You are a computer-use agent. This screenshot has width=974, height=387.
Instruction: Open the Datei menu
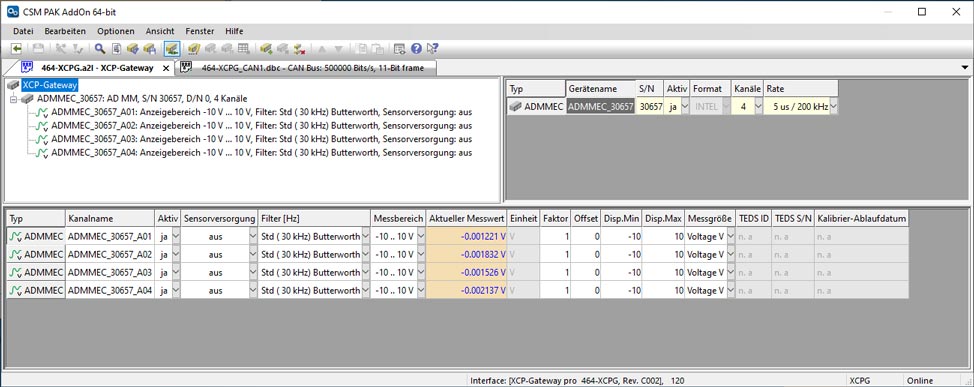pyautogui.click(x=24, y=31)
